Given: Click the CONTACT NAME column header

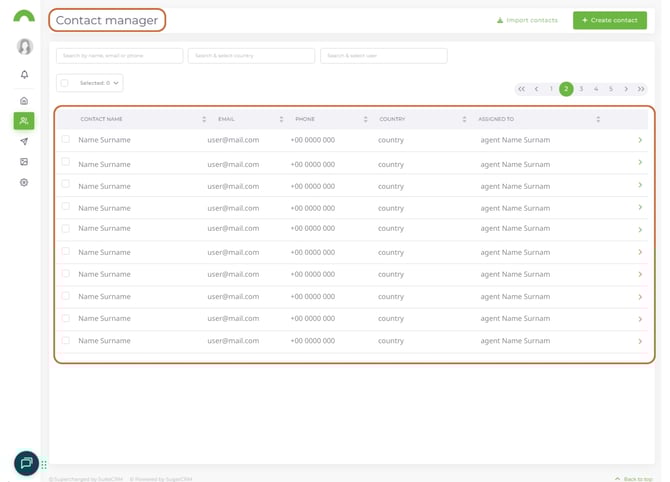Looking at the screenshot, I should tap(101, 119).
